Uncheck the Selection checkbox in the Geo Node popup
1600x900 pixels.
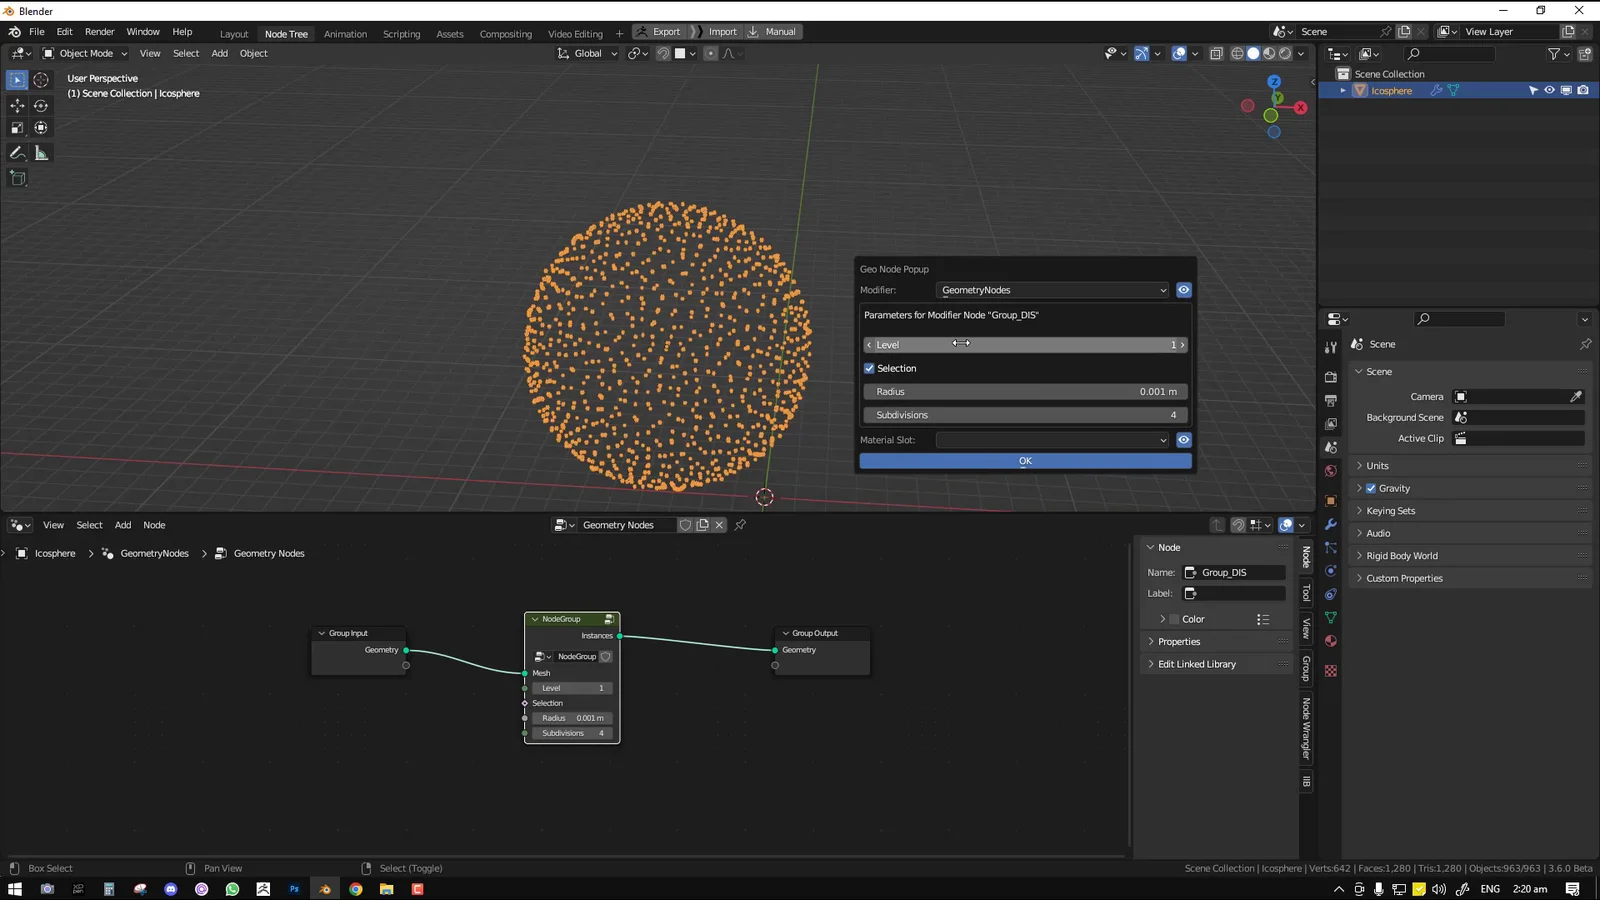click(x=869, y=368)
